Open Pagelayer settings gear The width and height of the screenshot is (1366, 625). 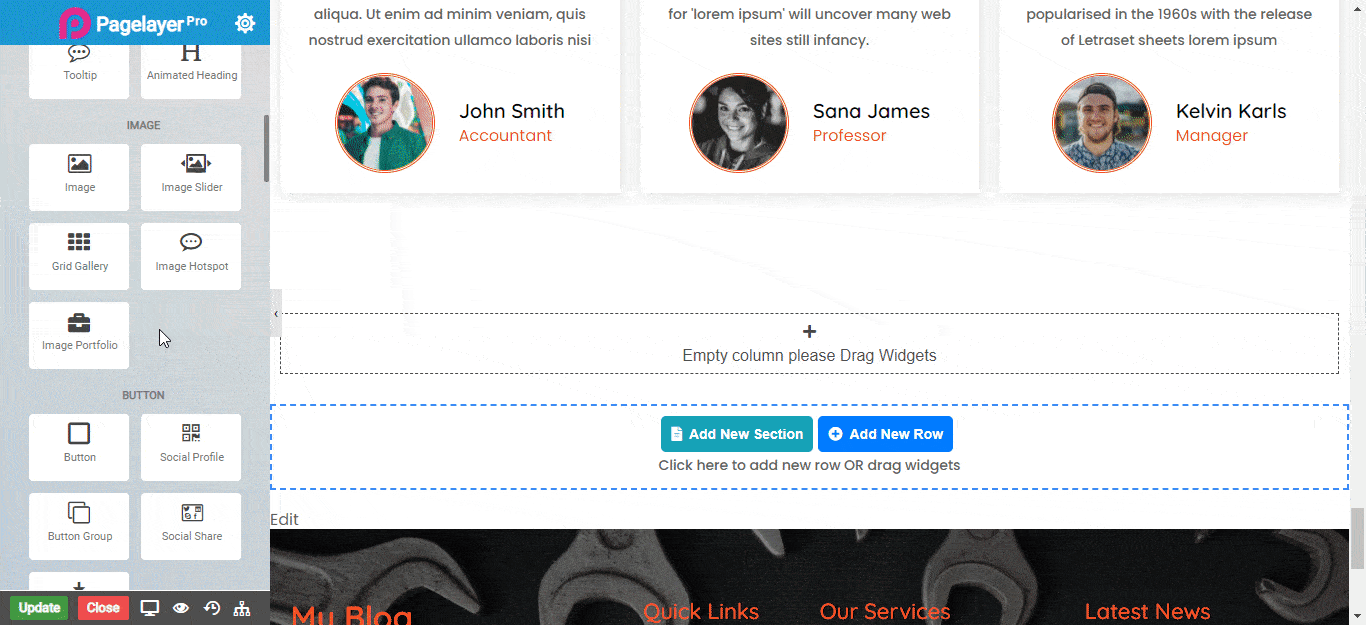click(x=245, y=23)
